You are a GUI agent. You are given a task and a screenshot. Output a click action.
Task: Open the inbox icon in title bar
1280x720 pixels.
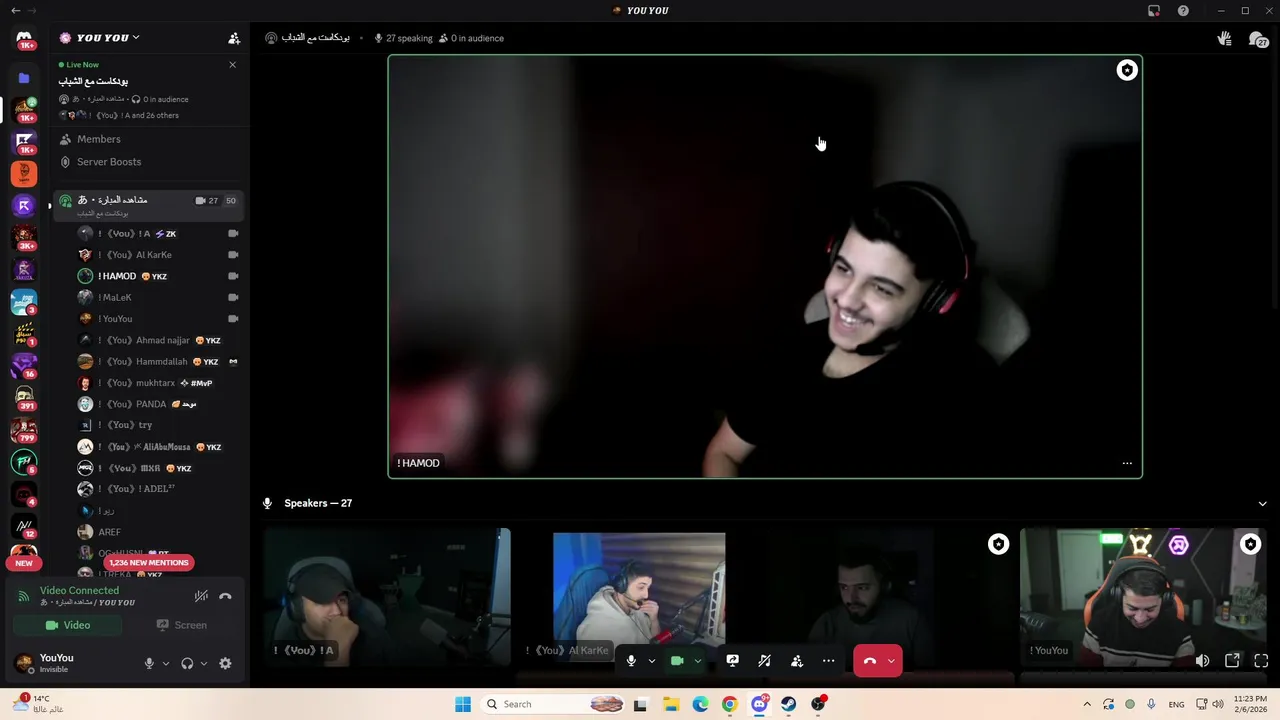1154,10
